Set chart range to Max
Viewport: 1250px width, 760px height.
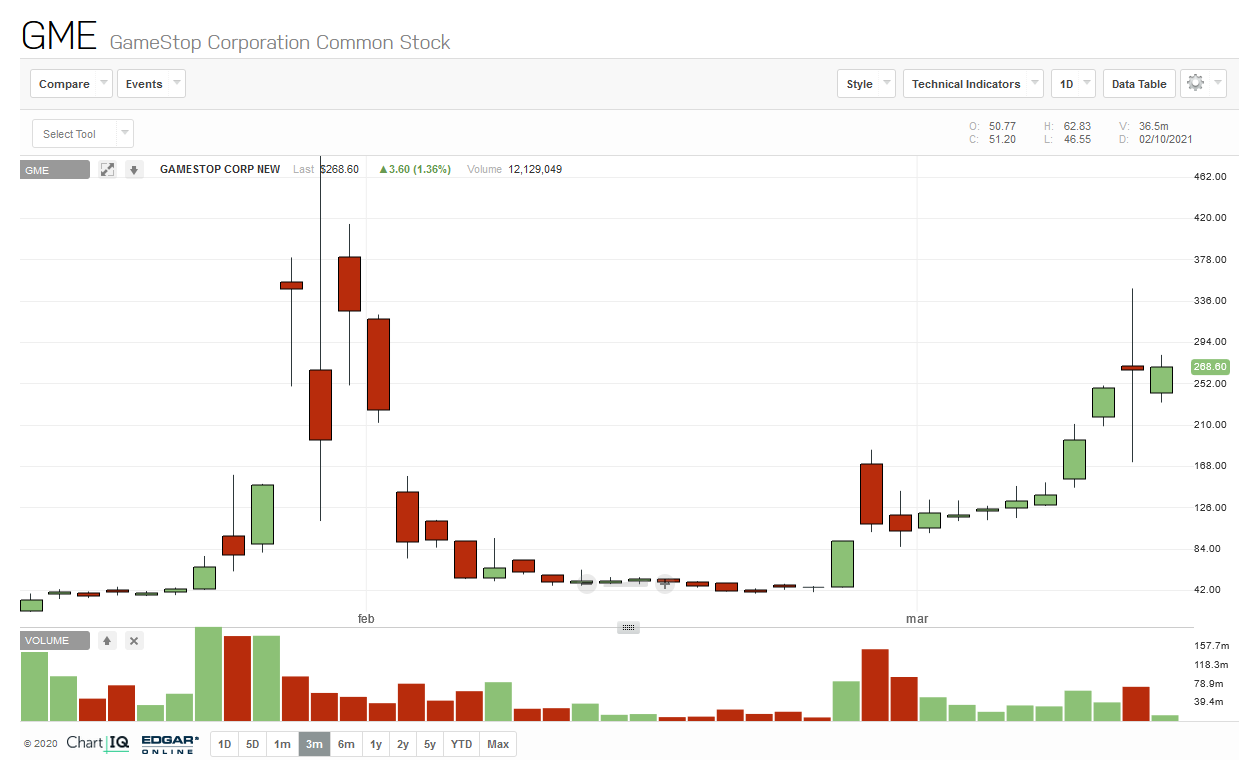[x=498, y=744]
